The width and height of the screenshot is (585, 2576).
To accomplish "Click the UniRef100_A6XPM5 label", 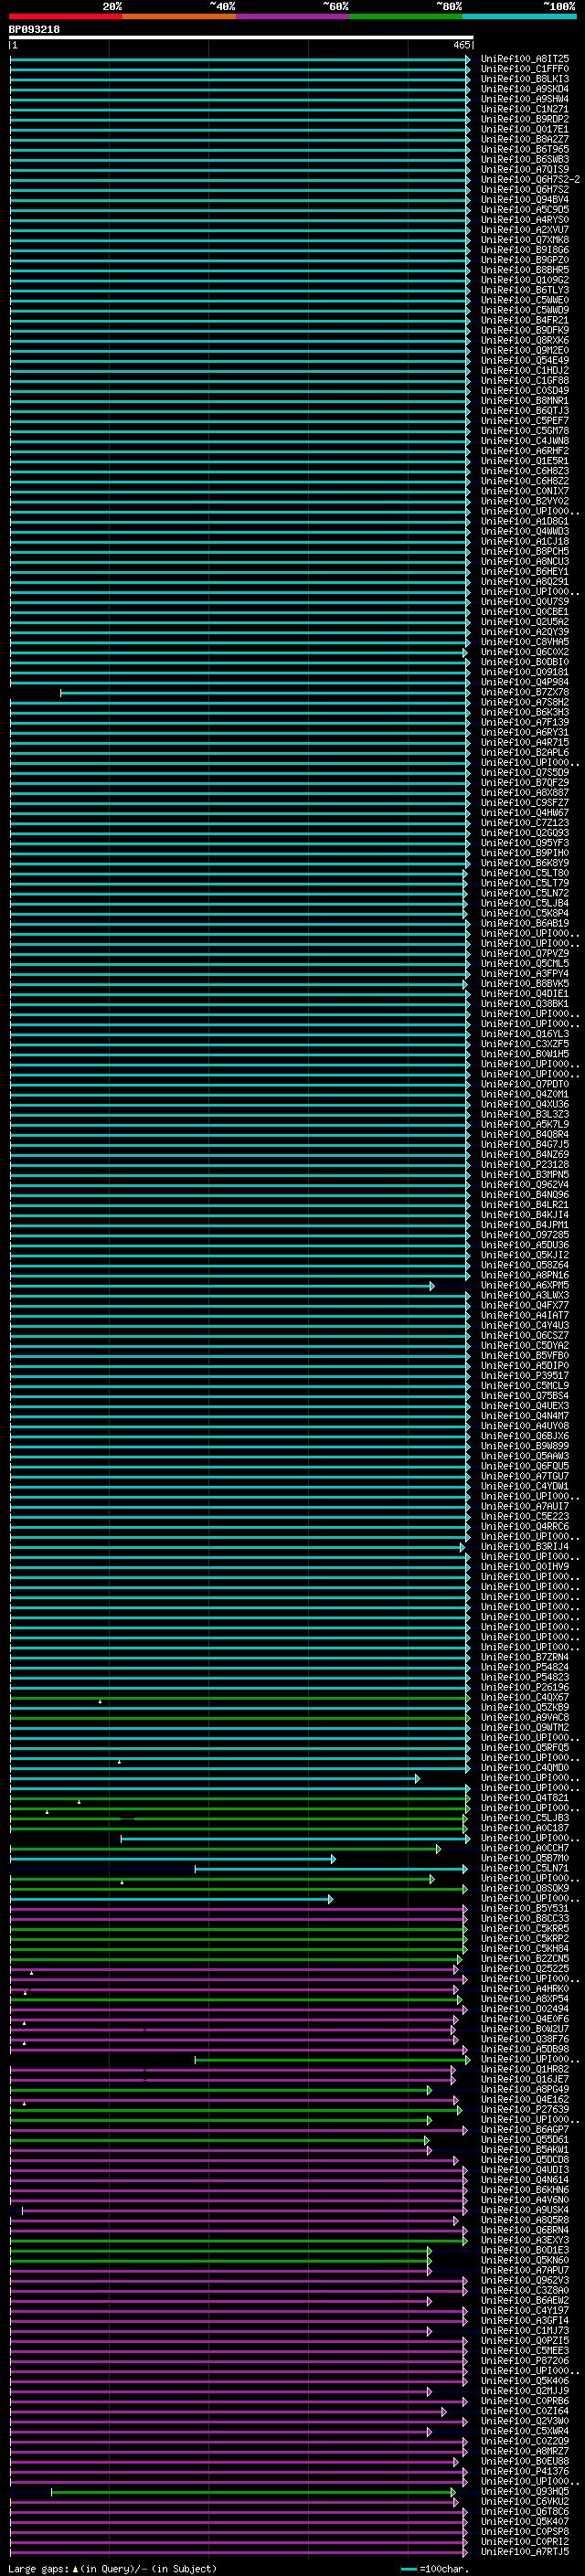I will click(x=524, y=1285).
